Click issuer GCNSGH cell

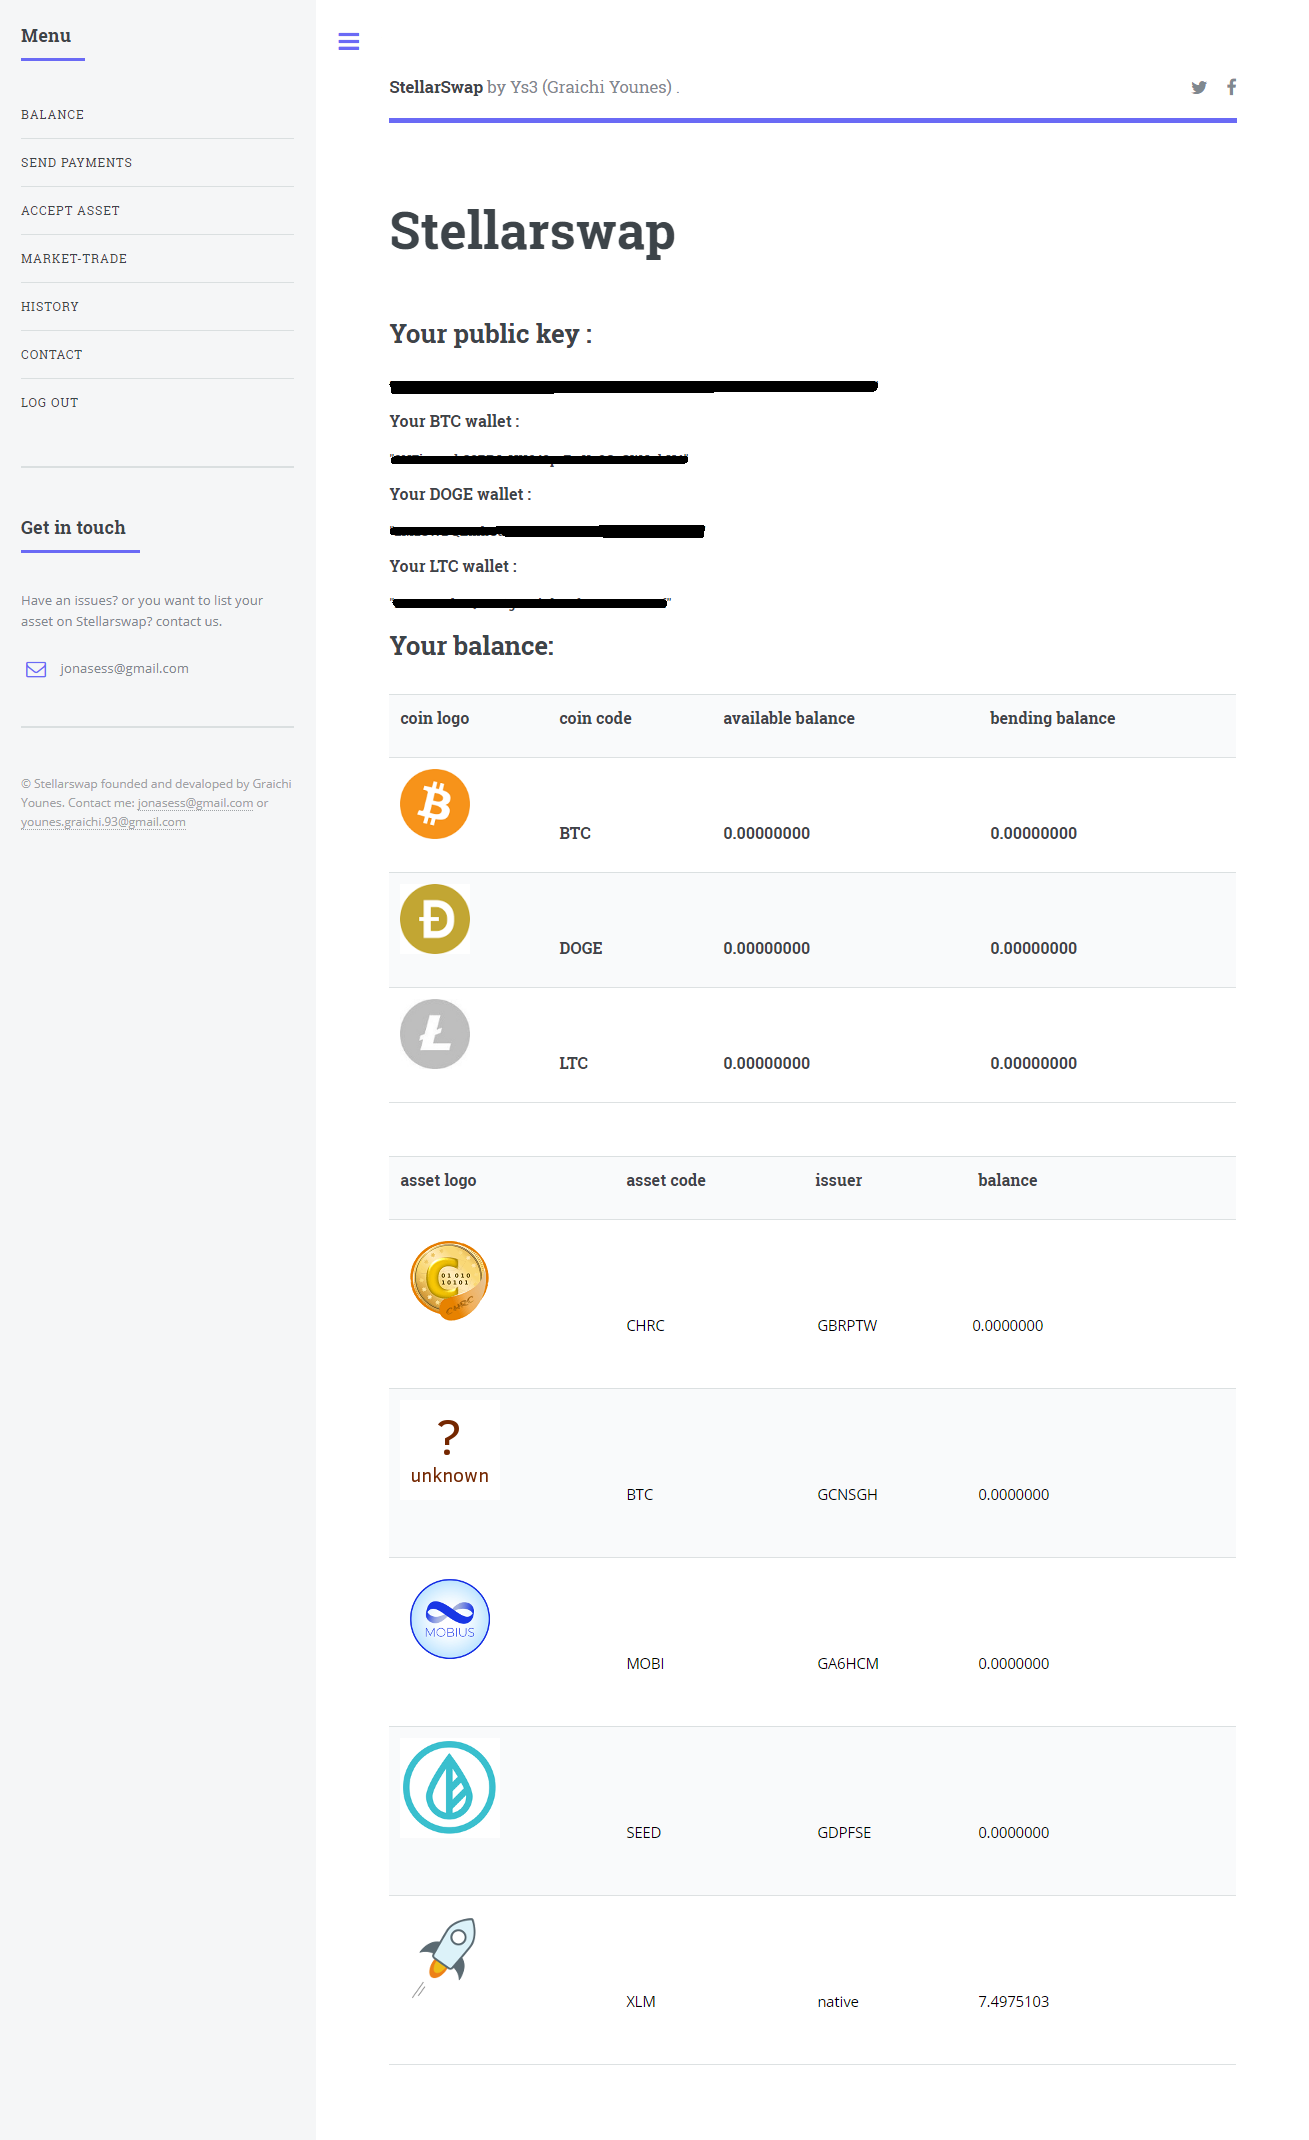tap(847, 1495)
